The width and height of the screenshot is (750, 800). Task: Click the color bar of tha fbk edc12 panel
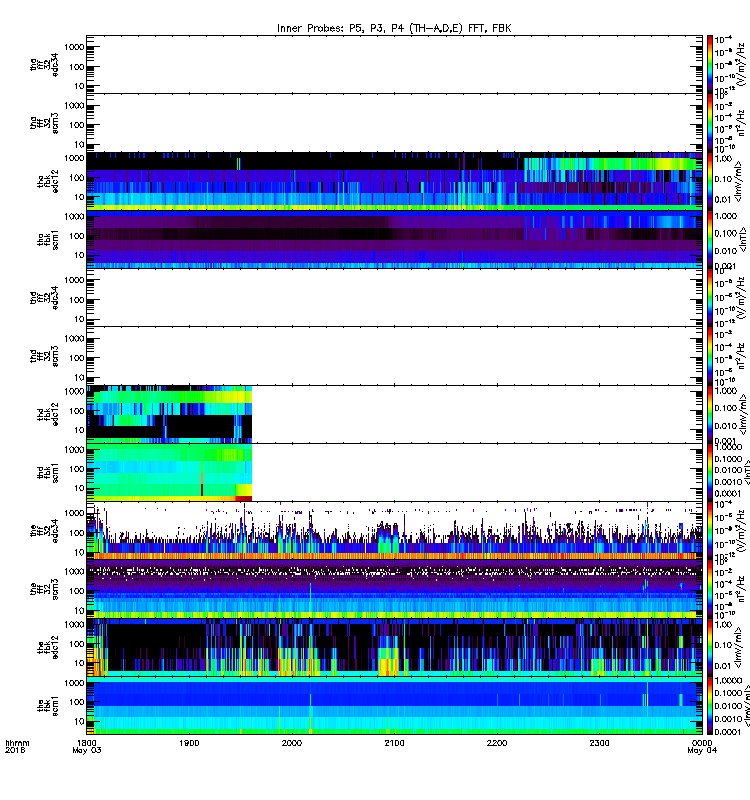709,181
